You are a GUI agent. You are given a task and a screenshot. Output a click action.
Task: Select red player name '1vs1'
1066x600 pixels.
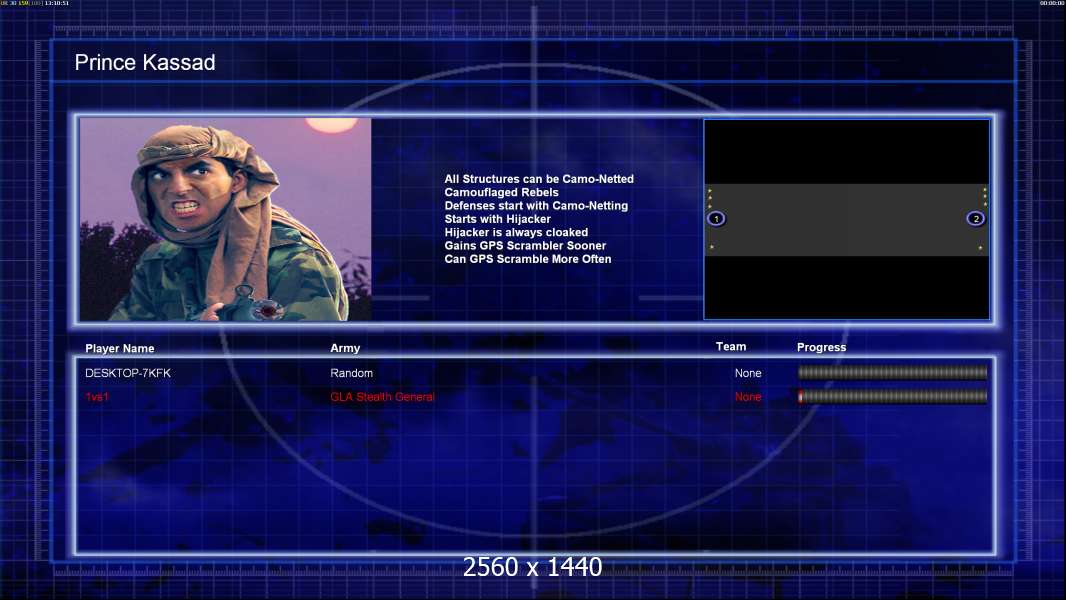click(x=97, y=397)
